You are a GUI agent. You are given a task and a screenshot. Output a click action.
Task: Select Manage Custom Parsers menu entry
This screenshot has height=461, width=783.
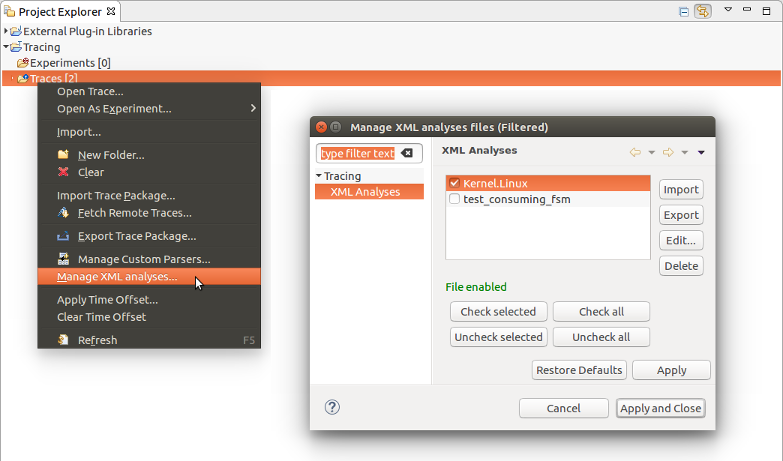pyautogui.click(x=144, y=259)
